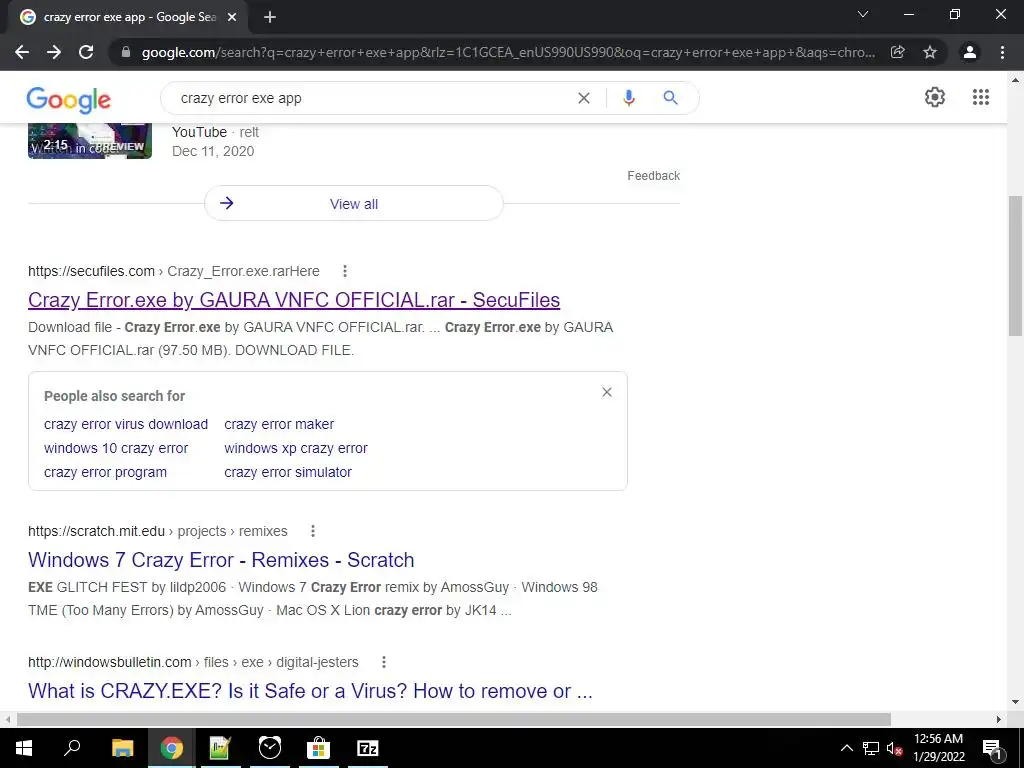Open Google apps grid
This screenshot has width=1024, height=768.
pyautogui.click(x=981, y=97)
